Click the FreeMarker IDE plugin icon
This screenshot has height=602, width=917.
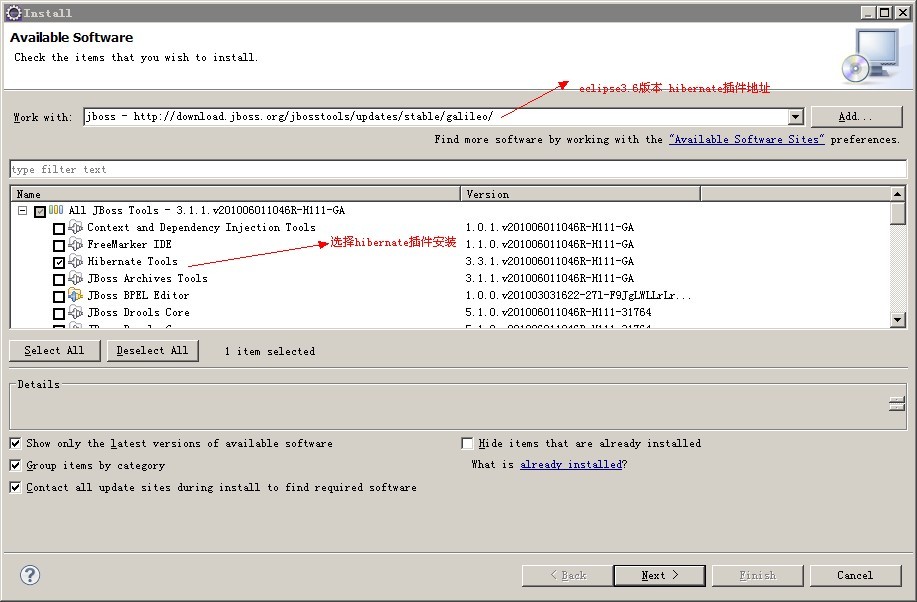[x=75, y=244]
